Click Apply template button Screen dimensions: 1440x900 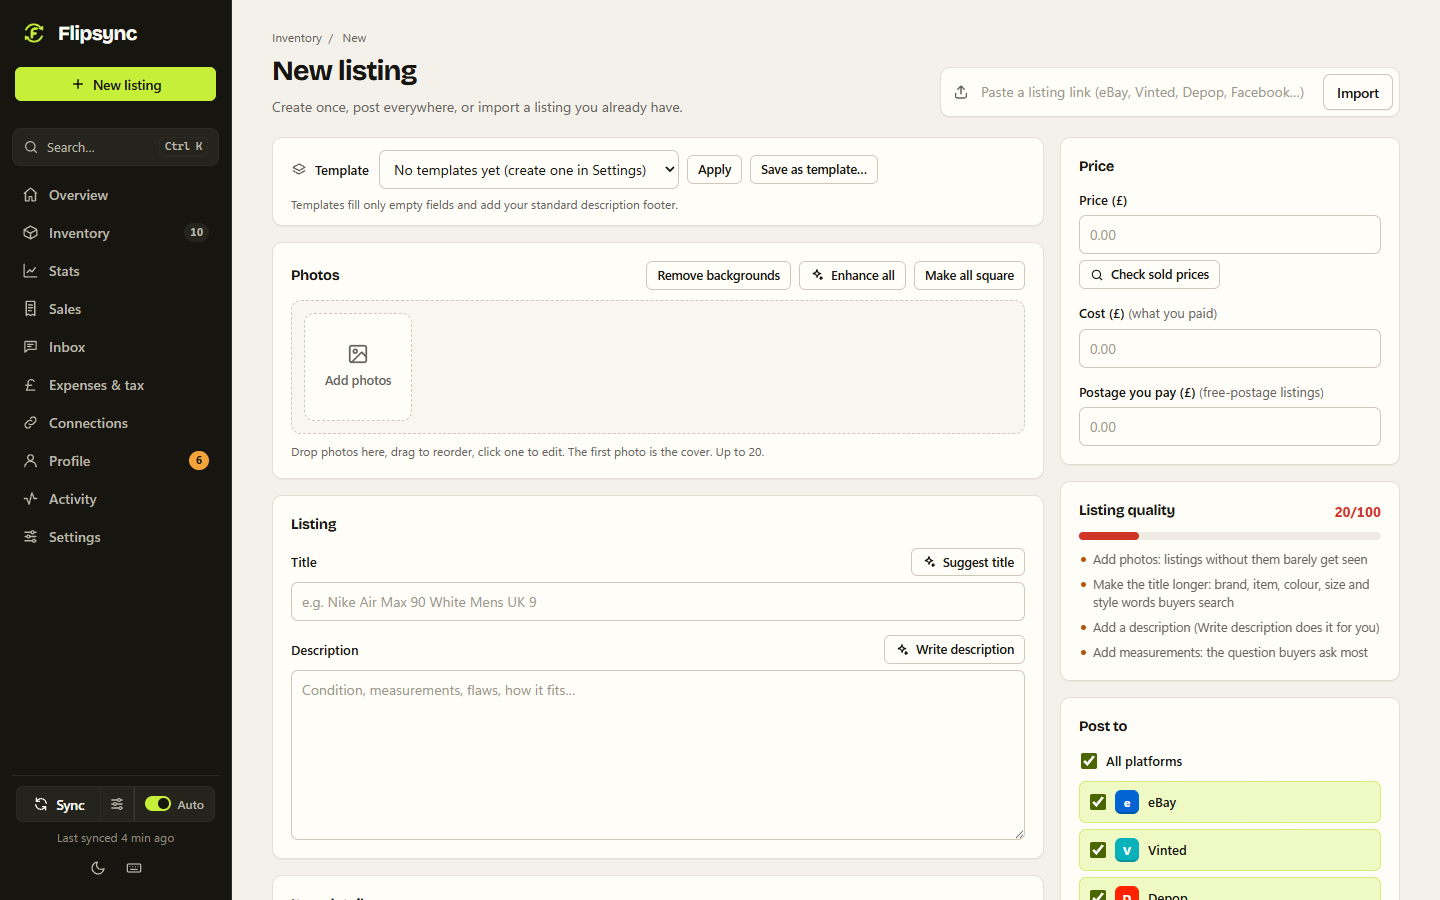tap(714, 169)
